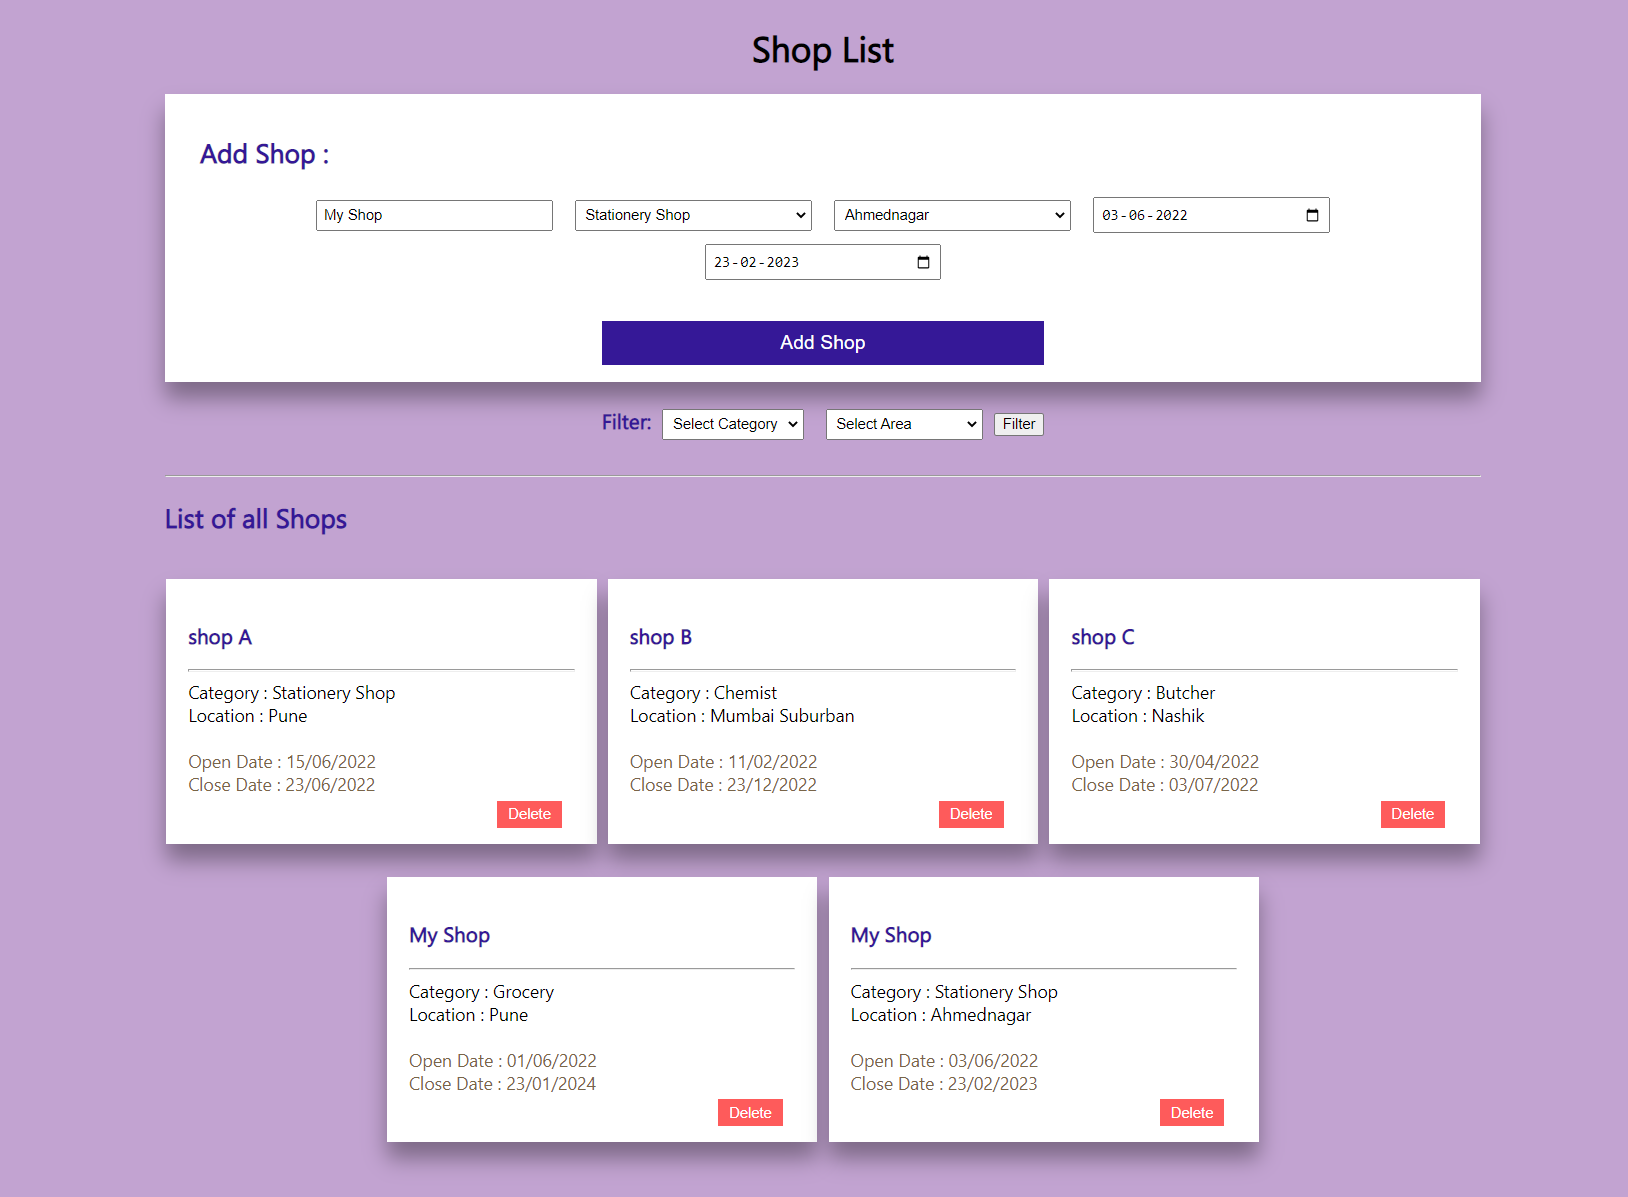
Task: Click Location : Nashik text
Action: pyautogui.click(x=1138, y=716)
